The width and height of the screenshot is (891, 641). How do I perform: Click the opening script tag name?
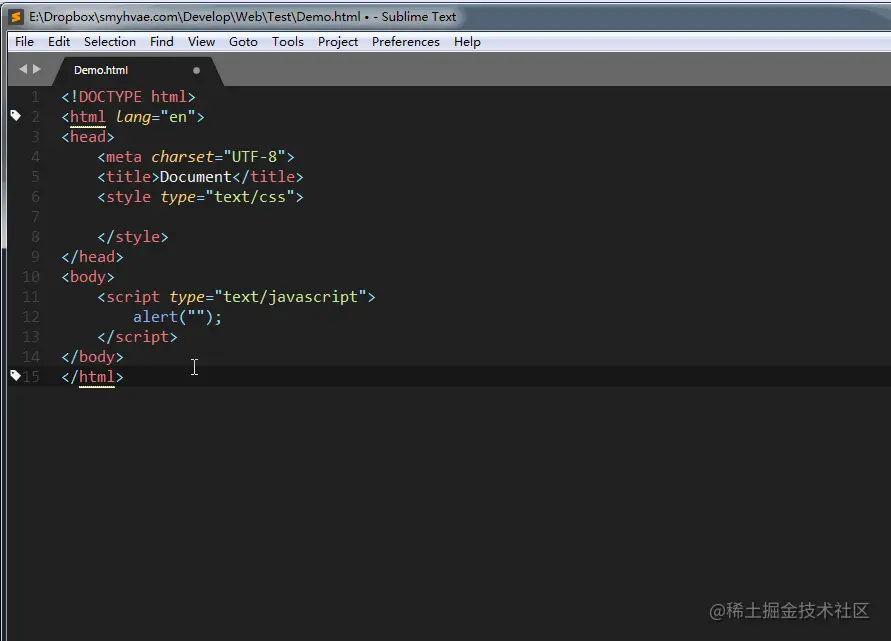[133, 297]
